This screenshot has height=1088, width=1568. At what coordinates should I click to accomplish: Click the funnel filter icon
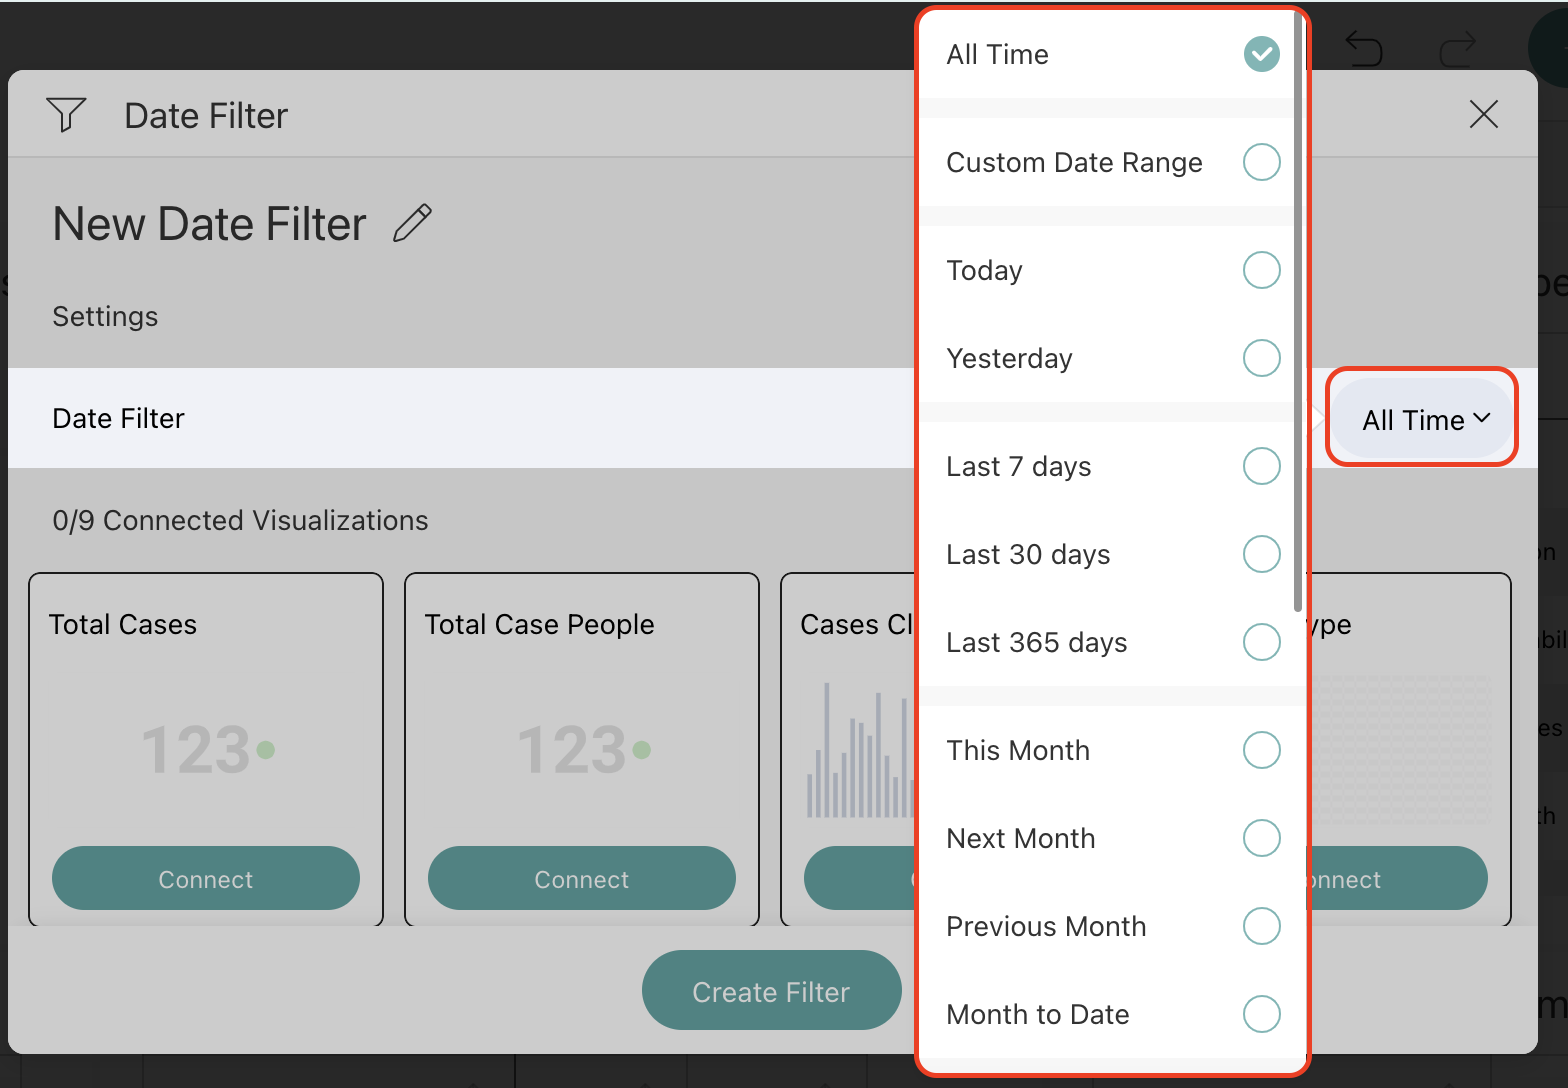[66, 115]
